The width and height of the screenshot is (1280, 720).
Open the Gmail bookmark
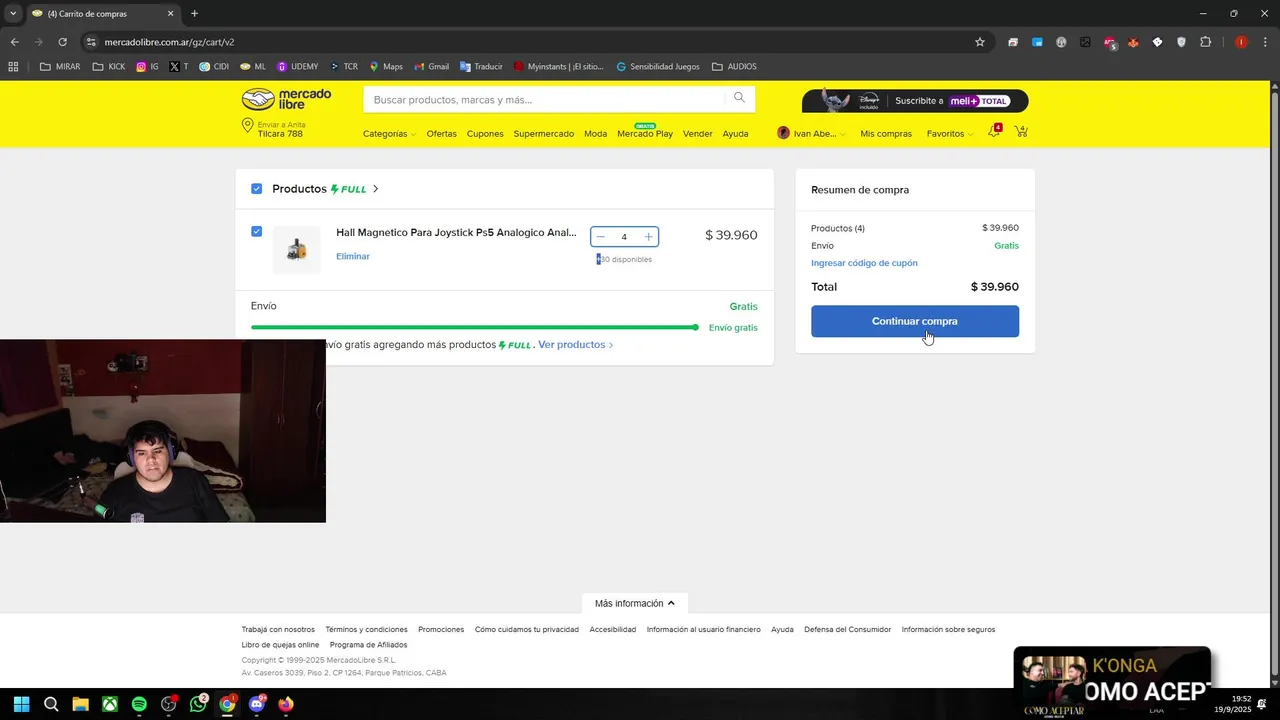point(432,67)
